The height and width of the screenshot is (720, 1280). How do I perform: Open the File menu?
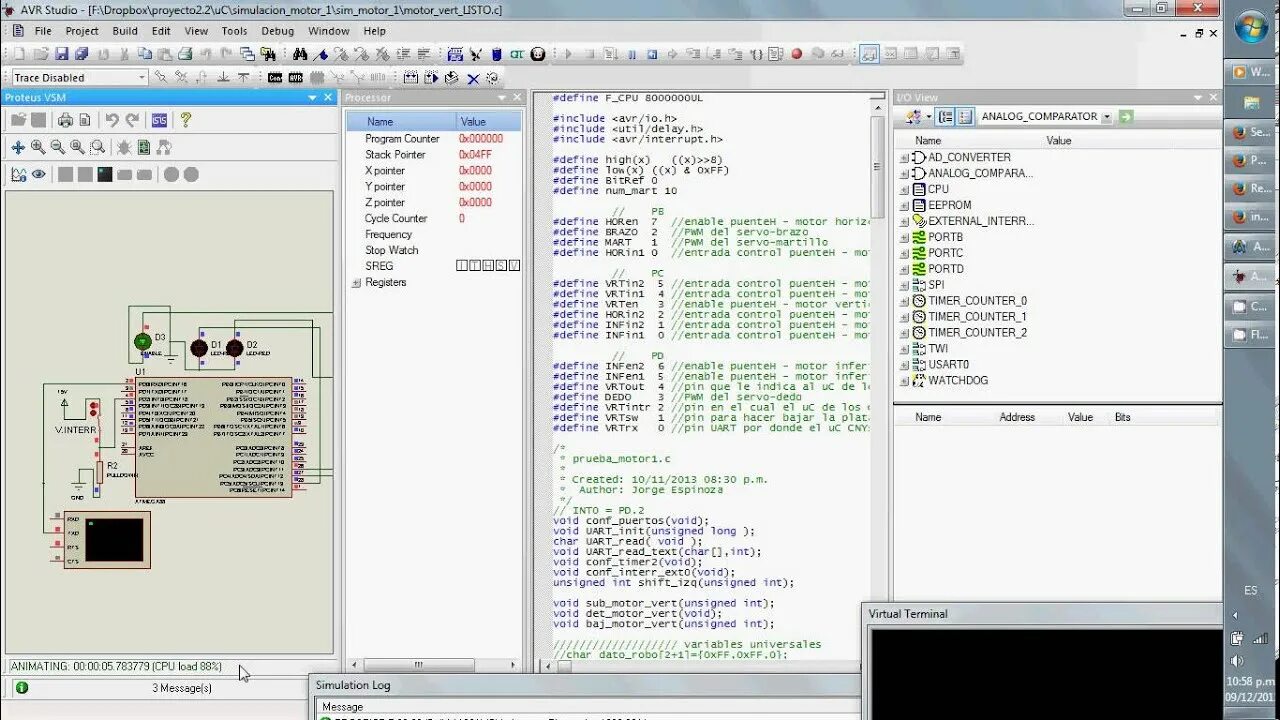(x=43, y=31)
